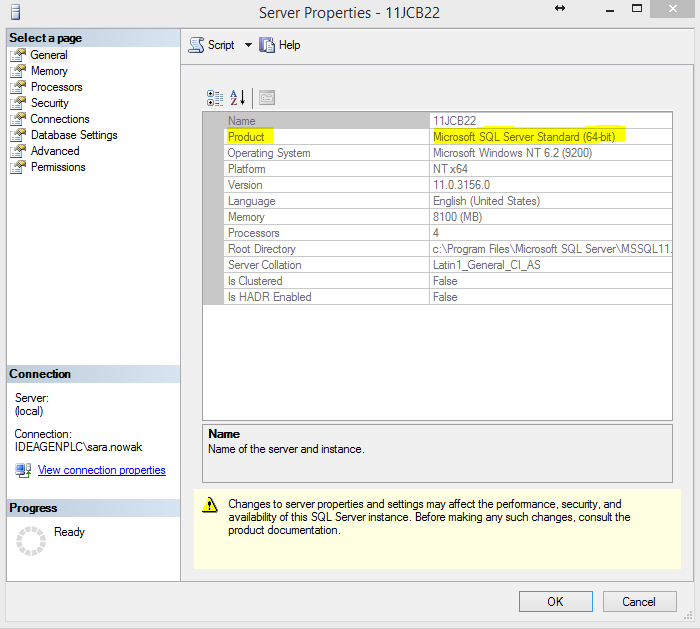This screenshot has height=629, width=700.
Task: Open the Memory page
Action: click(49, 71)
